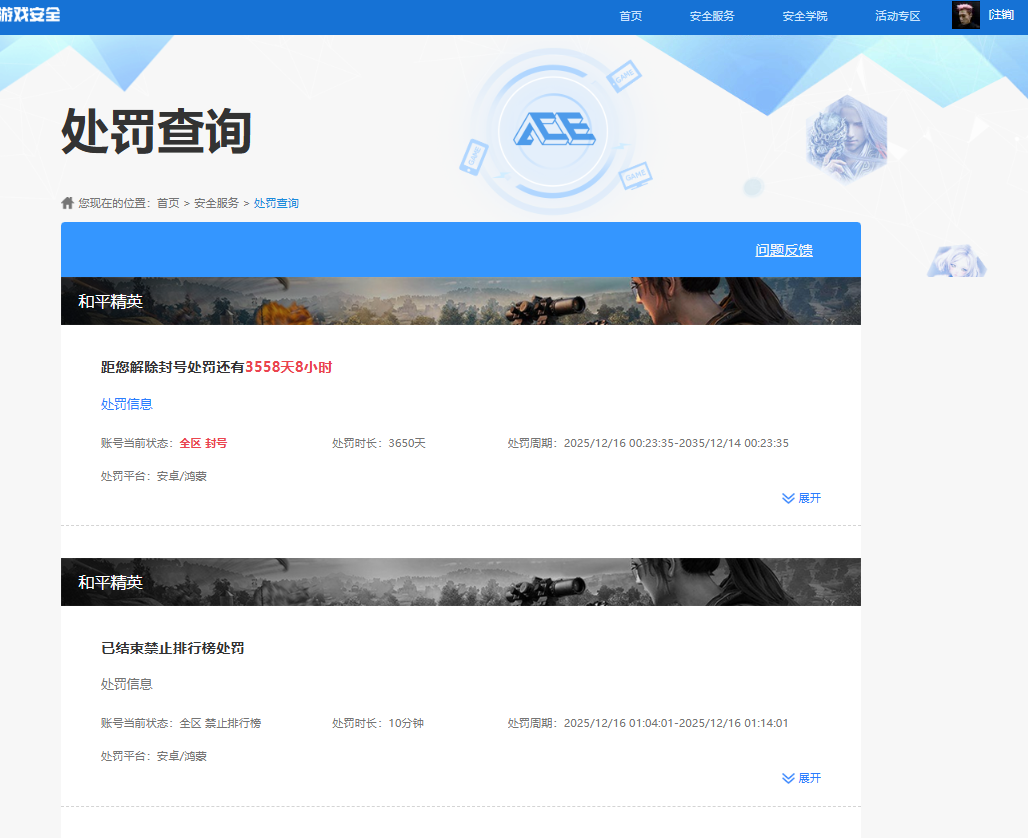Open the 问题反馈 feedback link
Screen dimensions: 1028x838
pyautogui.click(x=784, y=250)
